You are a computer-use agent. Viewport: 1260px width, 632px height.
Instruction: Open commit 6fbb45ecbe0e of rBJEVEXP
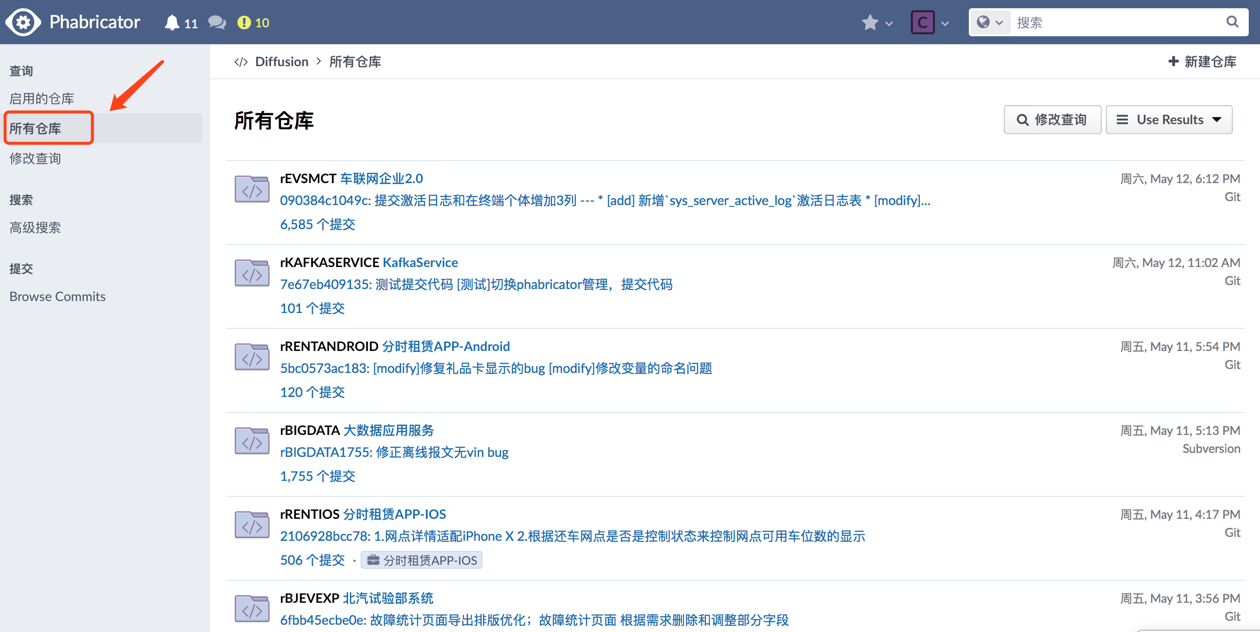[534, 620]
